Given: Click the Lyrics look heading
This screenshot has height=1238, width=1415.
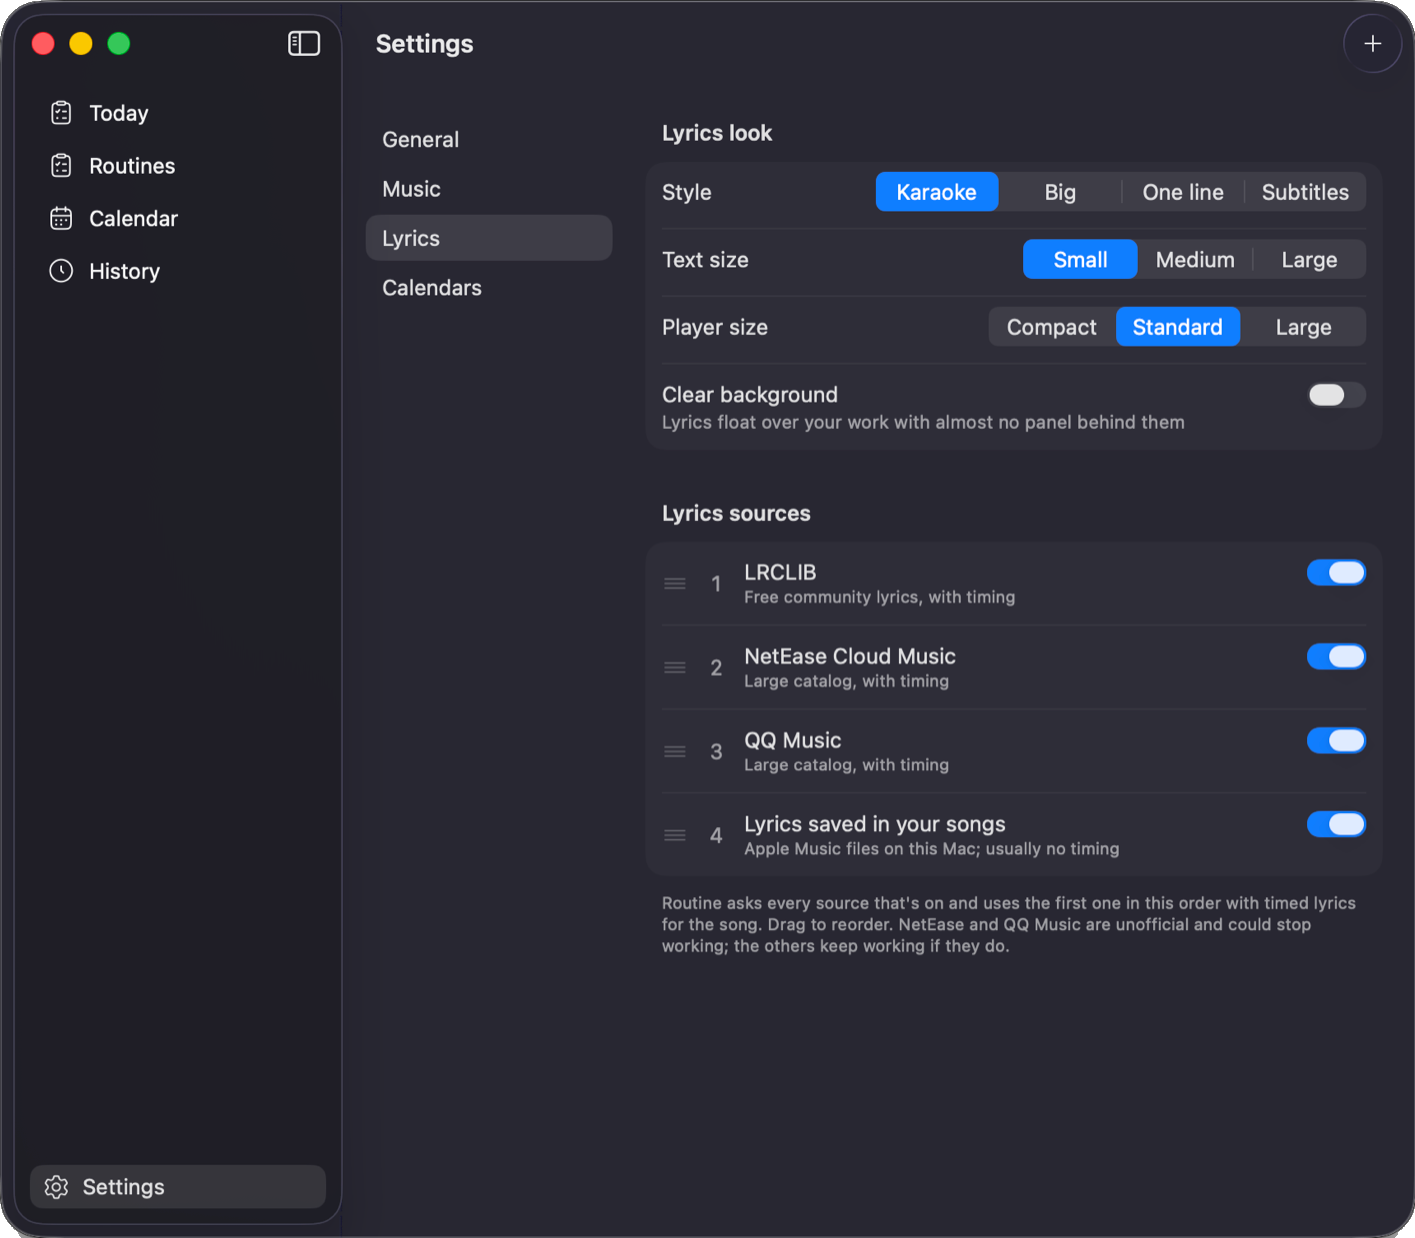Looking at the screenshot, I should click(x=717, y=133).
